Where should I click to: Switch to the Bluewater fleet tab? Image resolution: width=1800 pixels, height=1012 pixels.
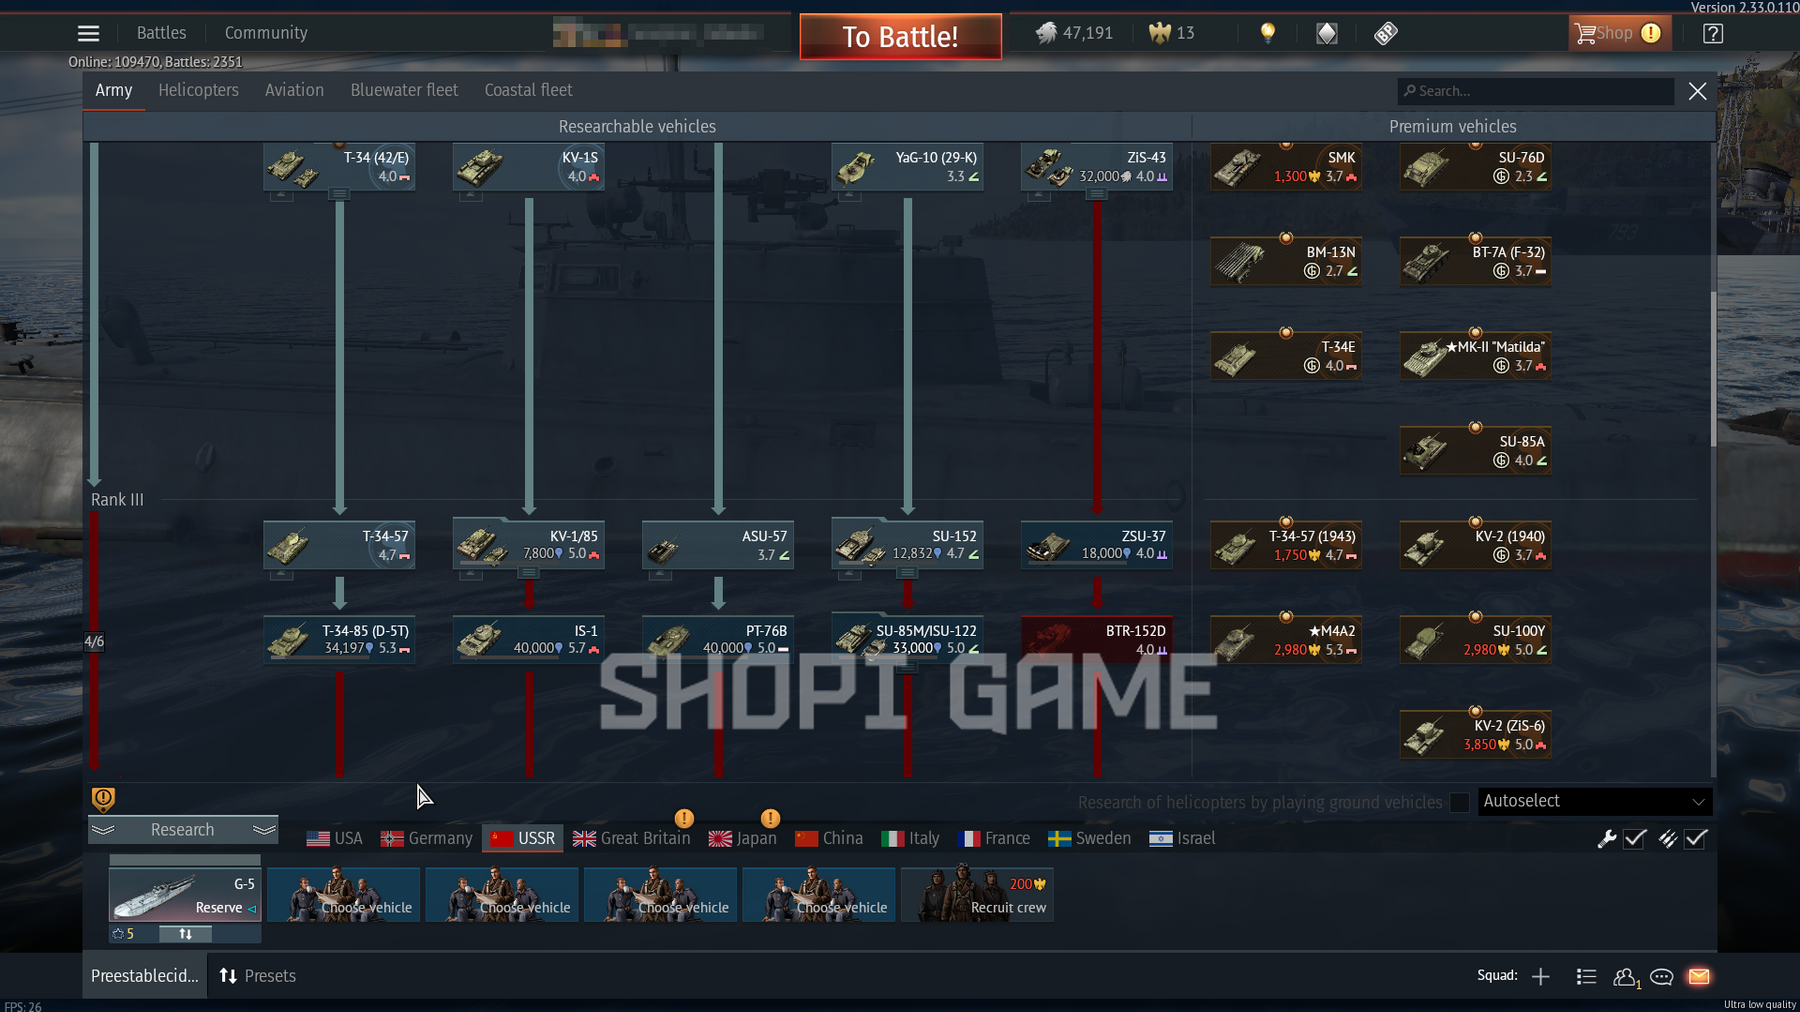404,90
